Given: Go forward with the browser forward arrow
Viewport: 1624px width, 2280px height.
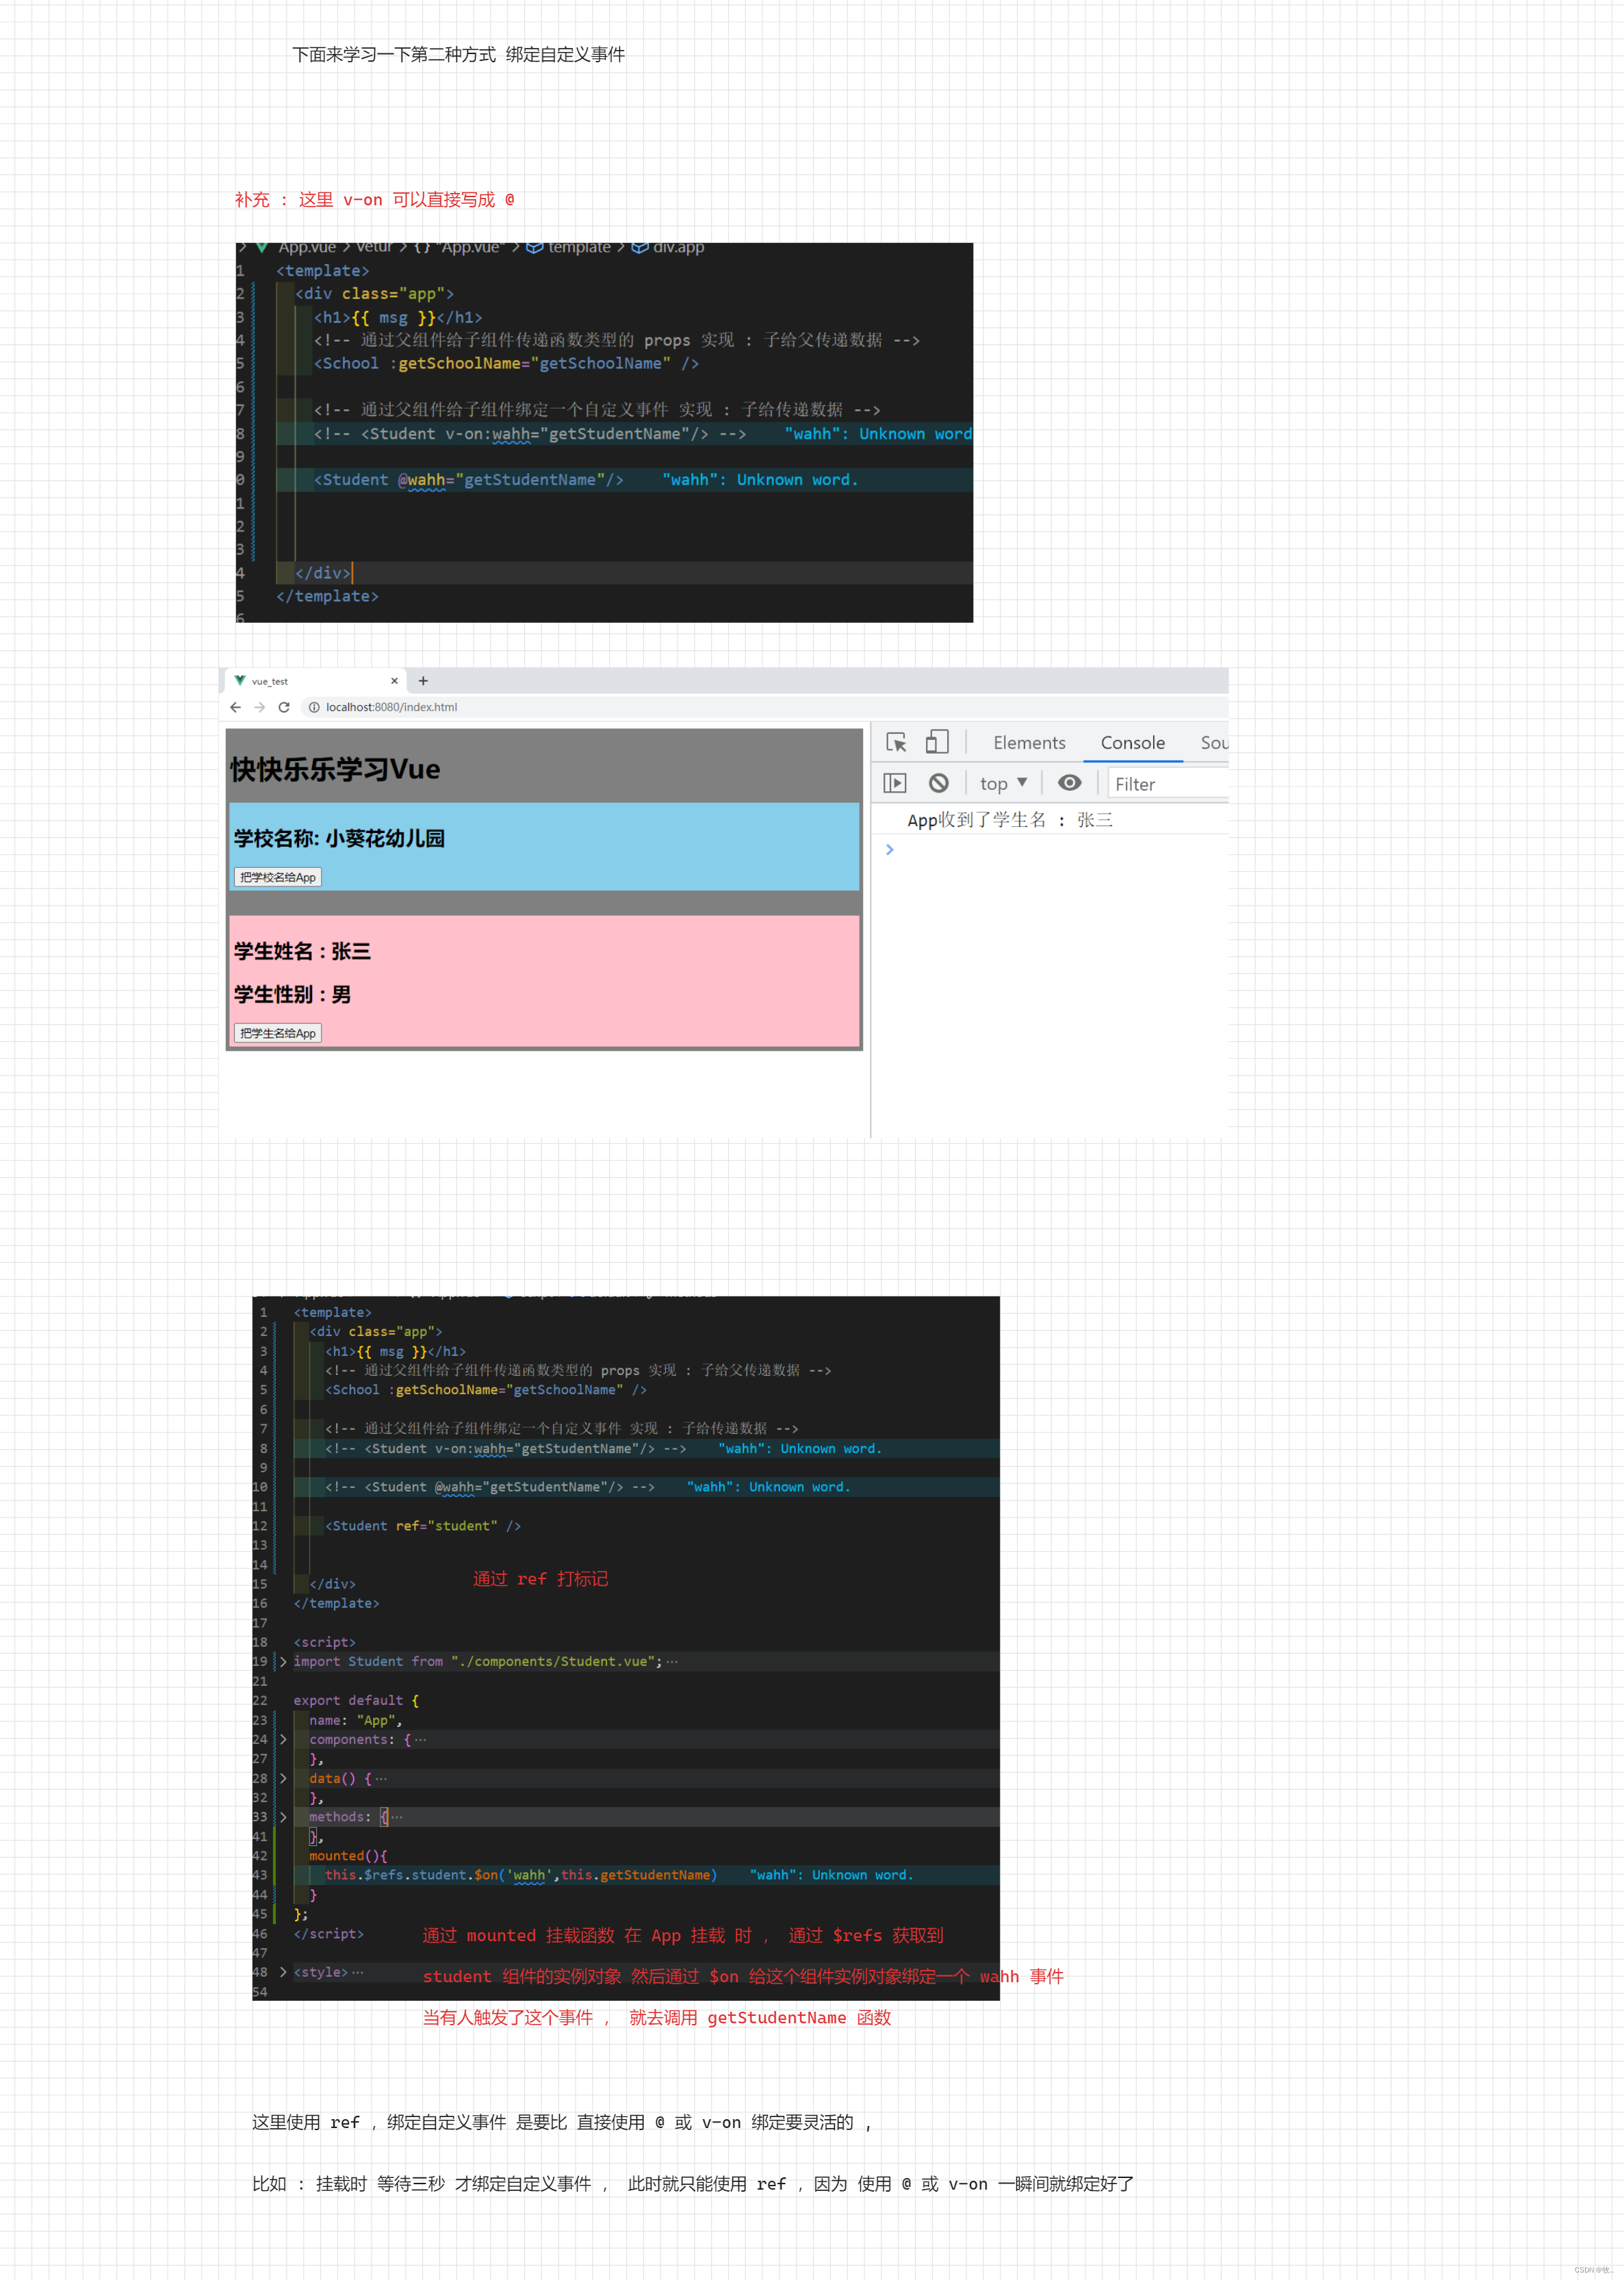Looking at the screenshot, I should [260, 707].
